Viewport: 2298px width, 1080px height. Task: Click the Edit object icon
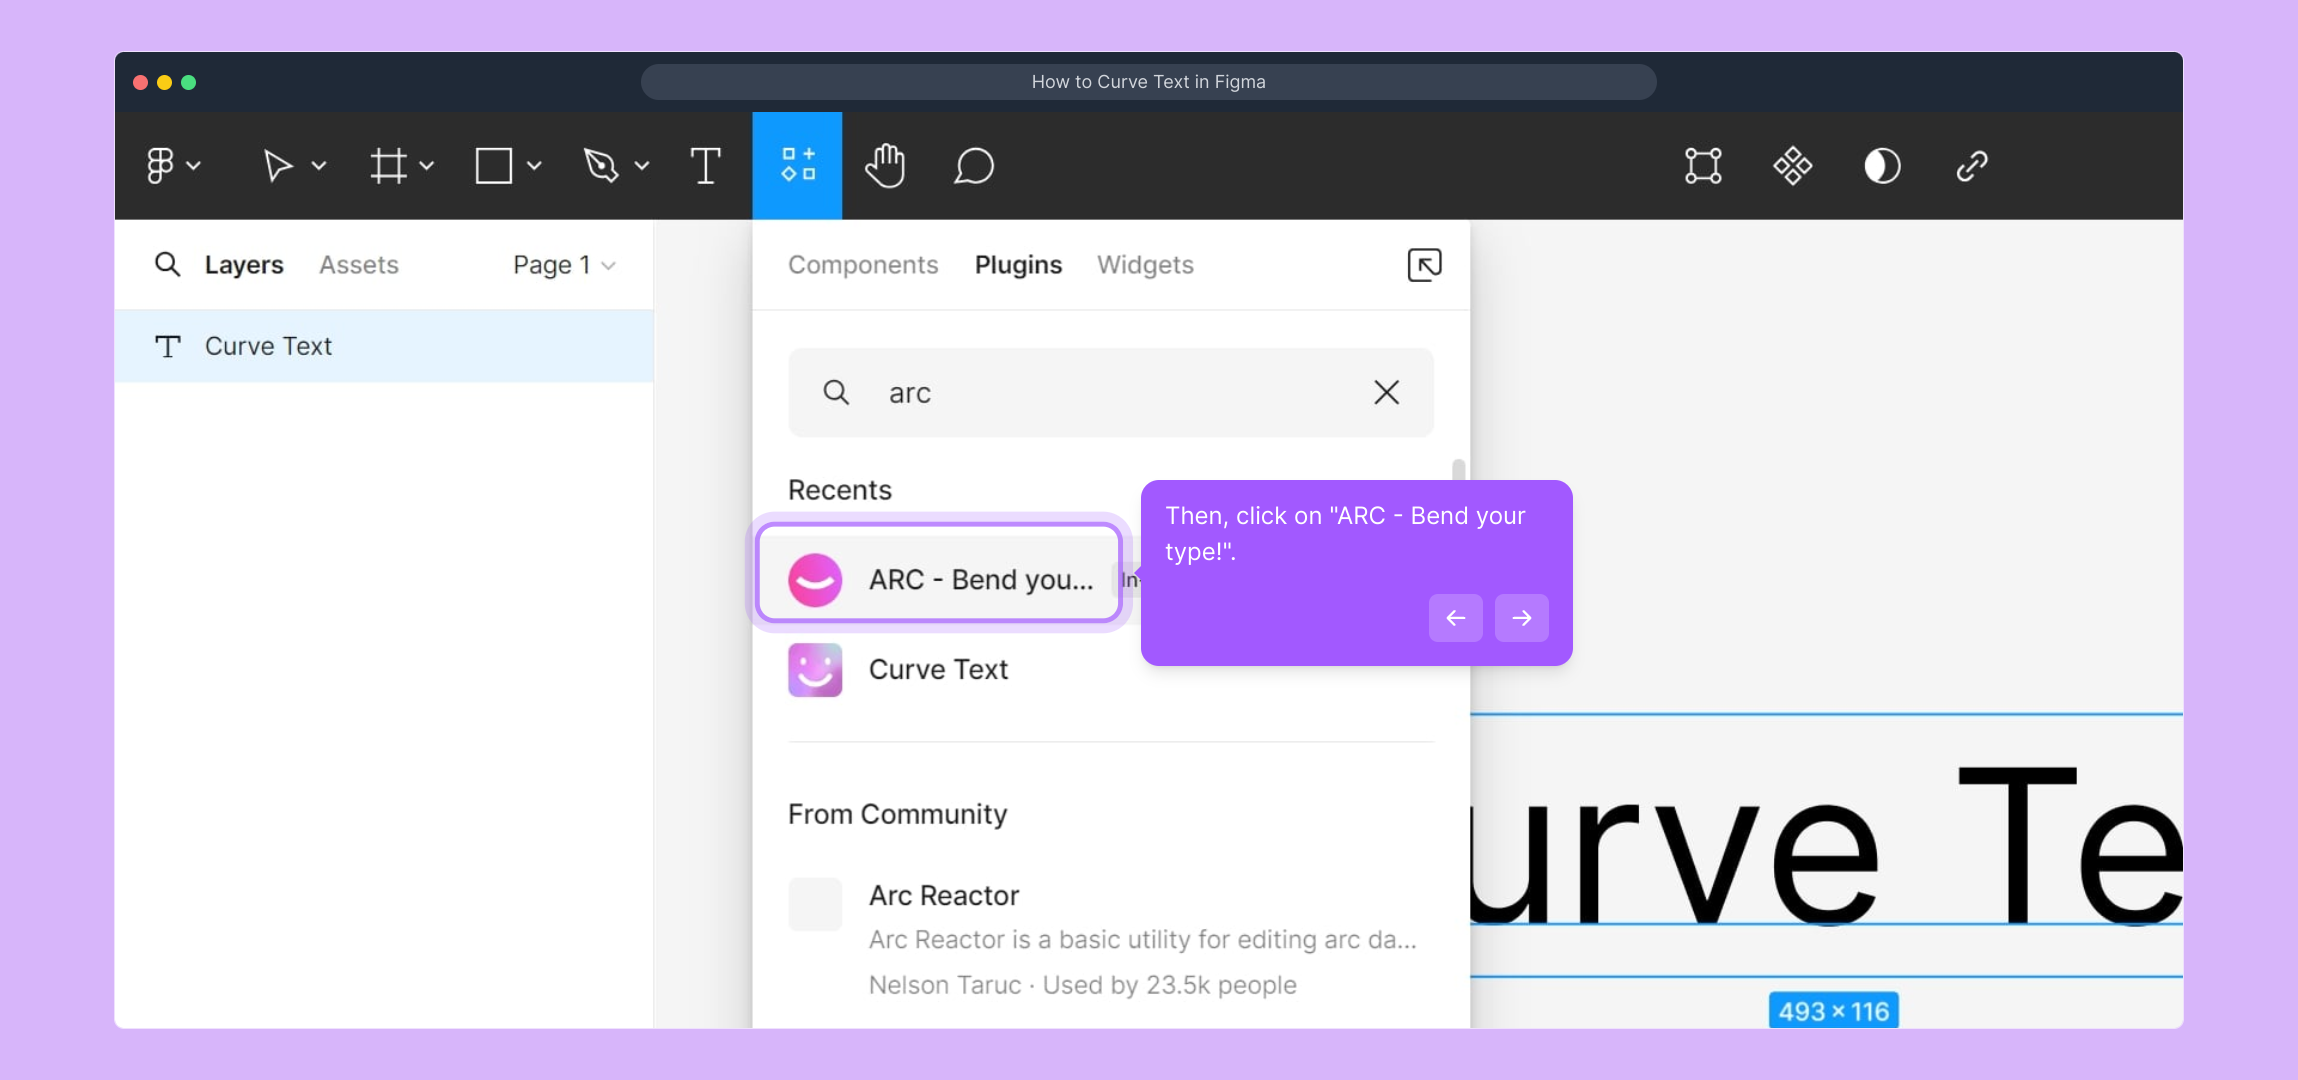point(1703,166)
